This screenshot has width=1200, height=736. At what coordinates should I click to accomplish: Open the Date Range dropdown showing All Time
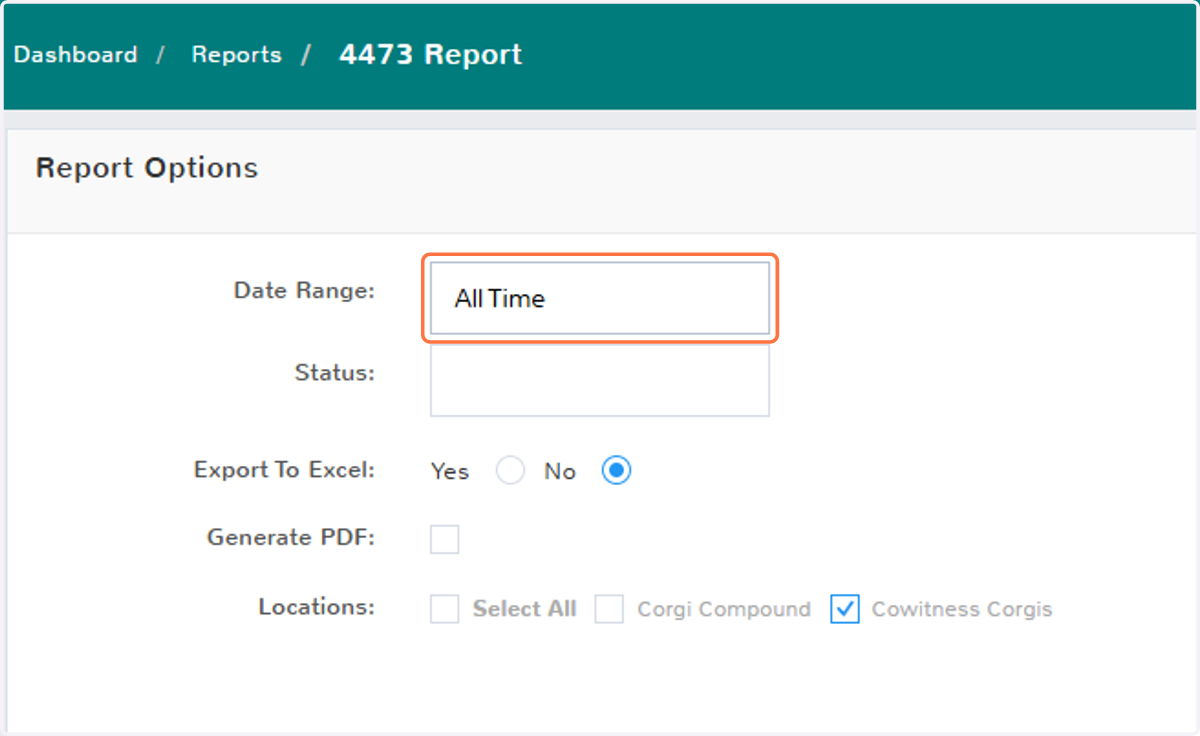click(600, 298)
